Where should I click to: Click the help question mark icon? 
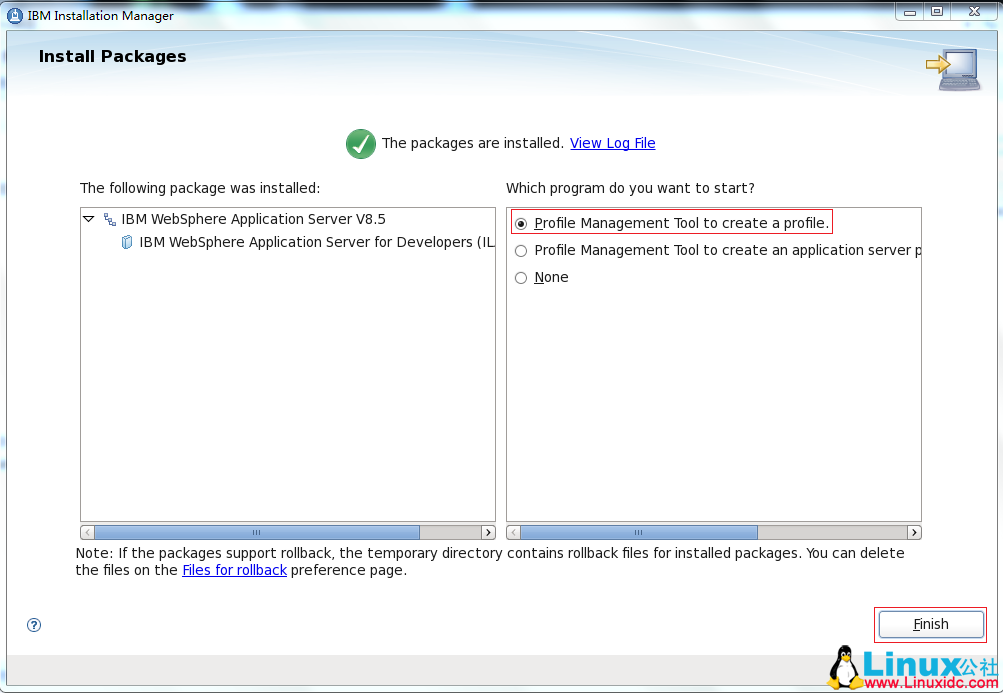click(34, 625)
